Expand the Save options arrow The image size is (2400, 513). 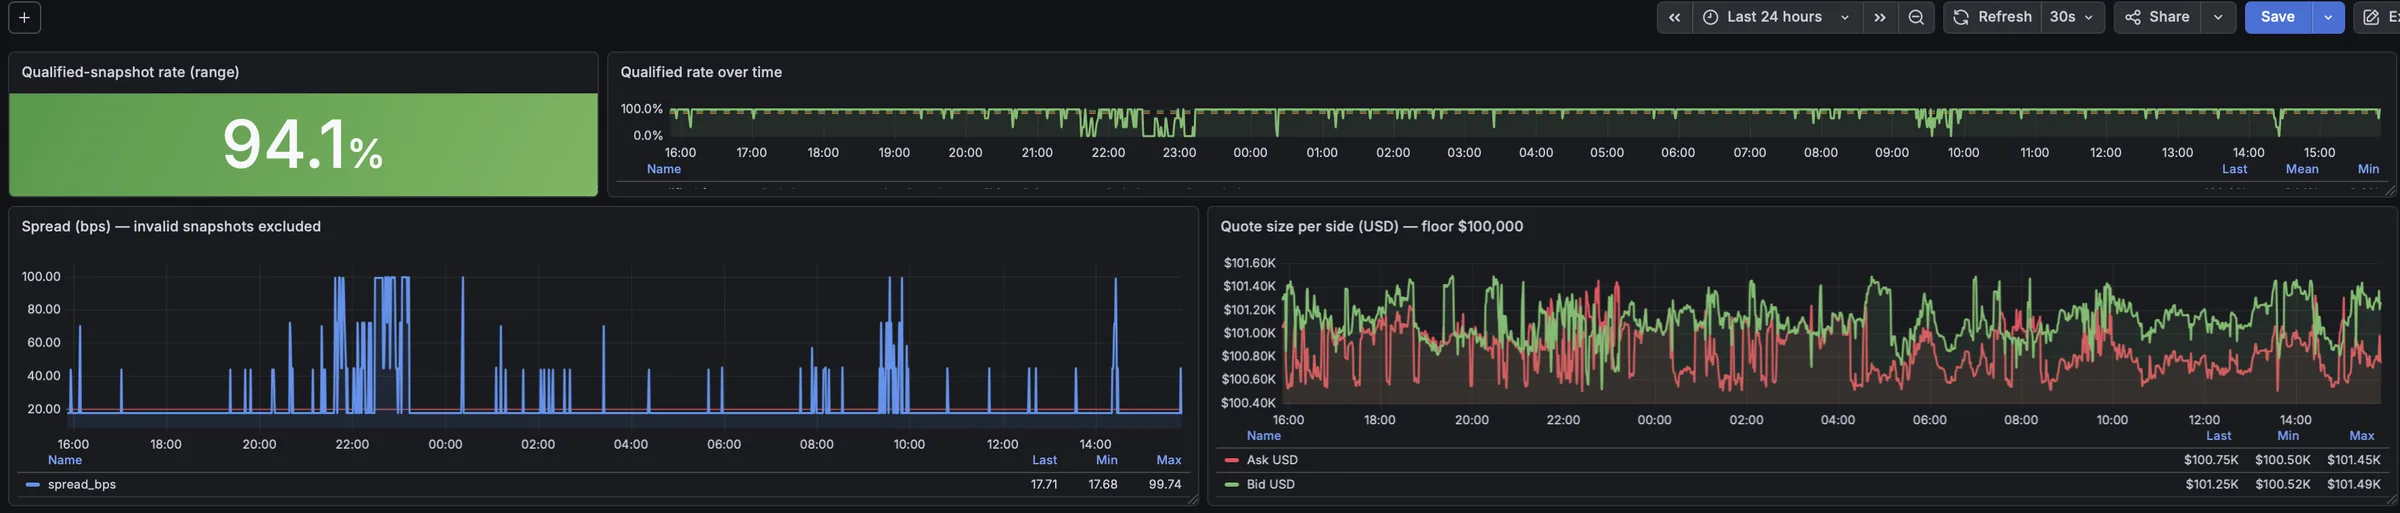click(2328, 17)
